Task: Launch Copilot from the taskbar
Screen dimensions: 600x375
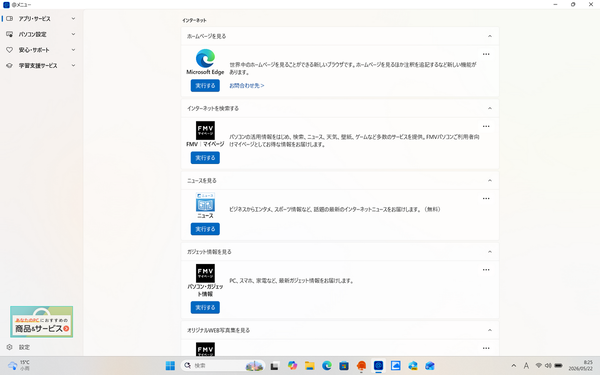Action: point(293,365)
